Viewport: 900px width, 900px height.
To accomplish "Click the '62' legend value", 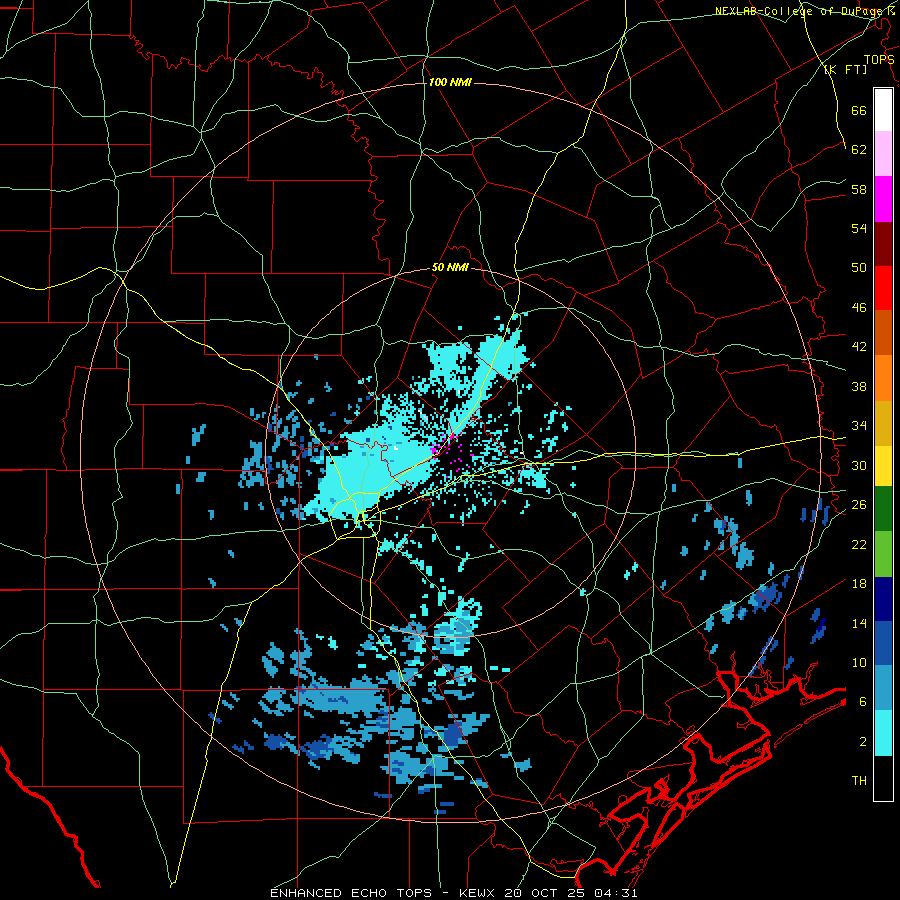I will click(859, 150).
